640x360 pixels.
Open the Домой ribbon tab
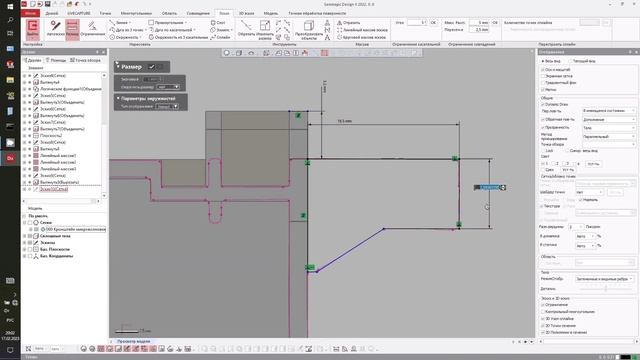[51, 13]
